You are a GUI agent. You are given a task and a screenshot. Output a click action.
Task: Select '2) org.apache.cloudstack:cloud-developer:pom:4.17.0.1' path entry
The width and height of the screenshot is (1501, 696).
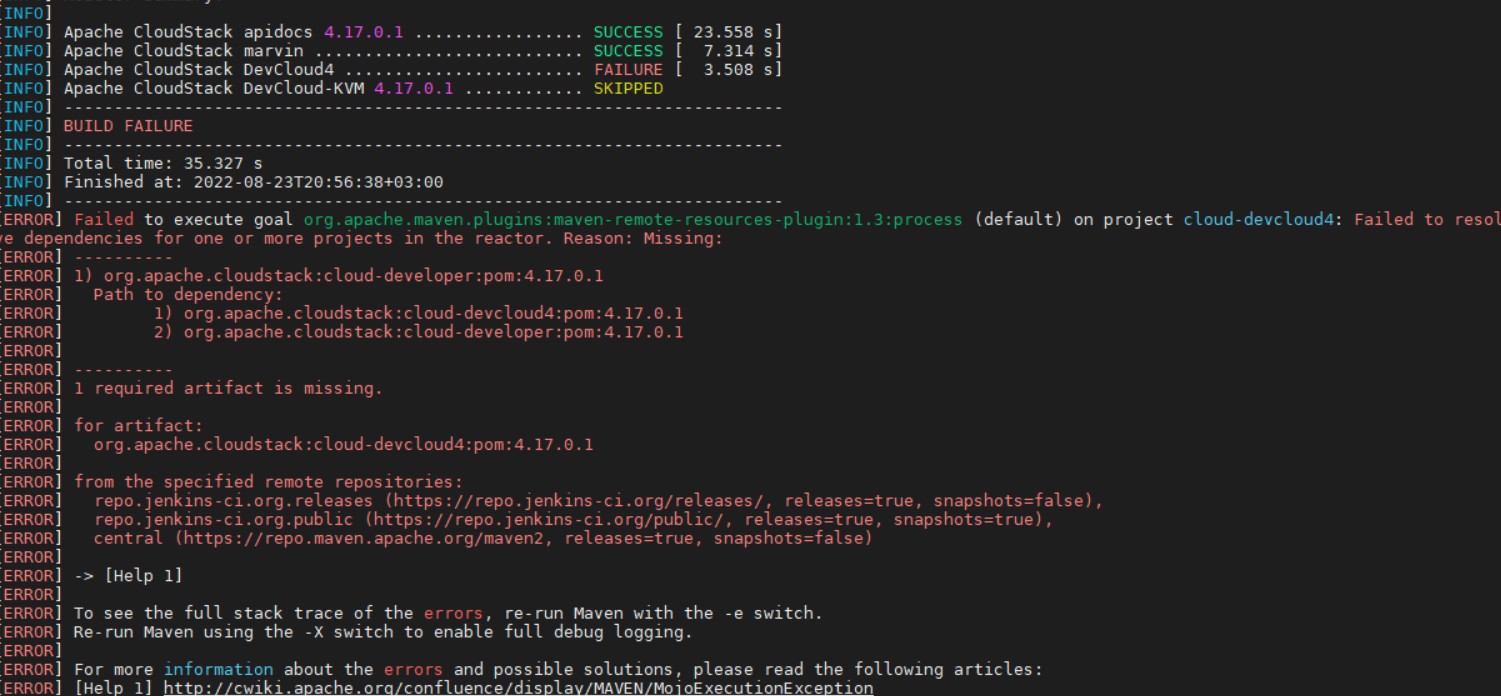point(418,332)
